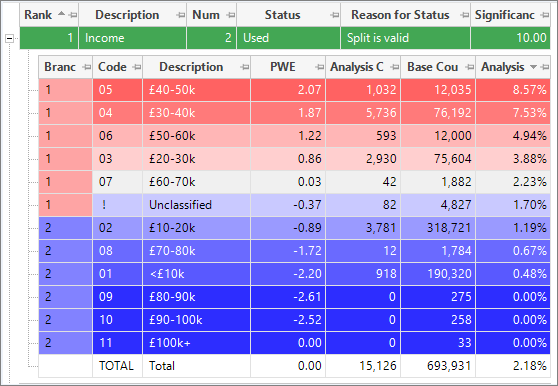This screenshot has height=386, width=558.
Task: Pin the Significance column header
Action: tap(544, 15)
